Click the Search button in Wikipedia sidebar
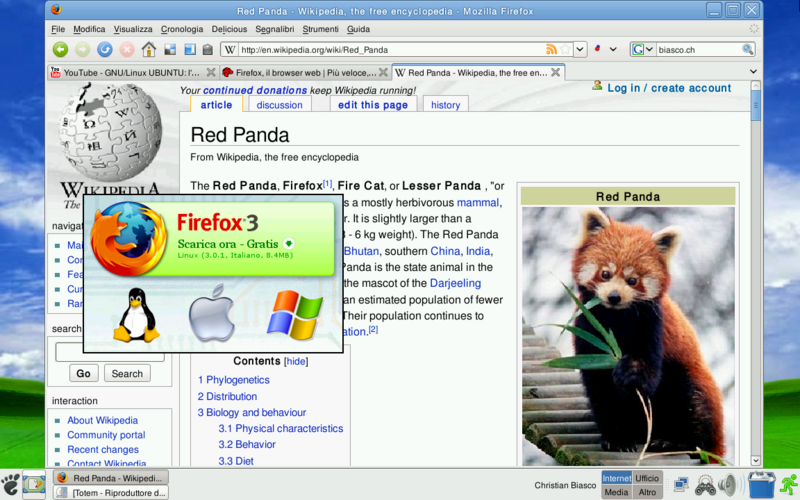This screenshot has height=500, width=800. [x=127, y=373]
